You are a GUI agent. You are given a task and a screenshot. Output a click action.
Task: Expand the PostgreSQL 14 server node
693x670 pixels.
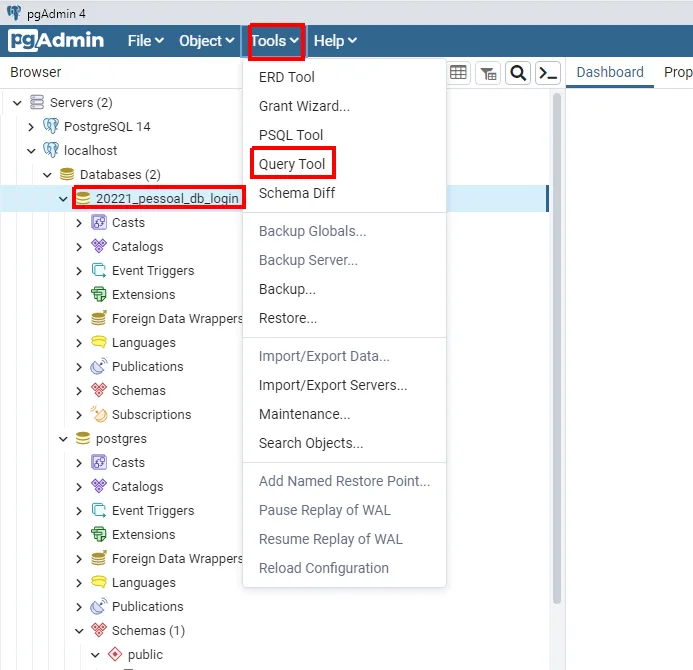31,127
